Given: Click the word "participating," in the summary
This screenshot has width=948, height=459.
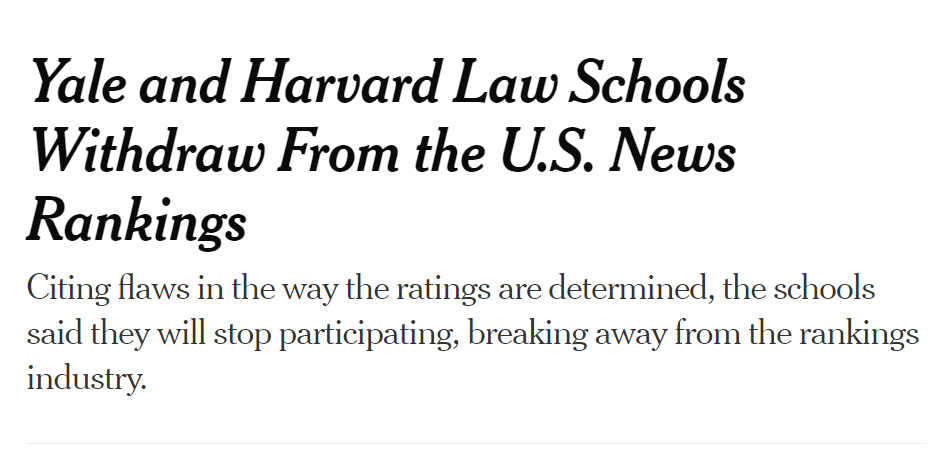Looking at the screenshot, I should [x=369, y=334].
